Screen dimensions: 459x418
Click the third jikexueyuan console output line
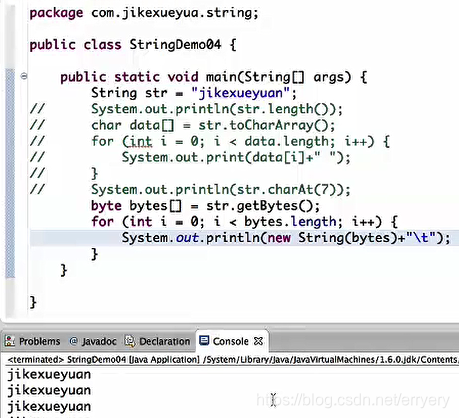(49, 407)
